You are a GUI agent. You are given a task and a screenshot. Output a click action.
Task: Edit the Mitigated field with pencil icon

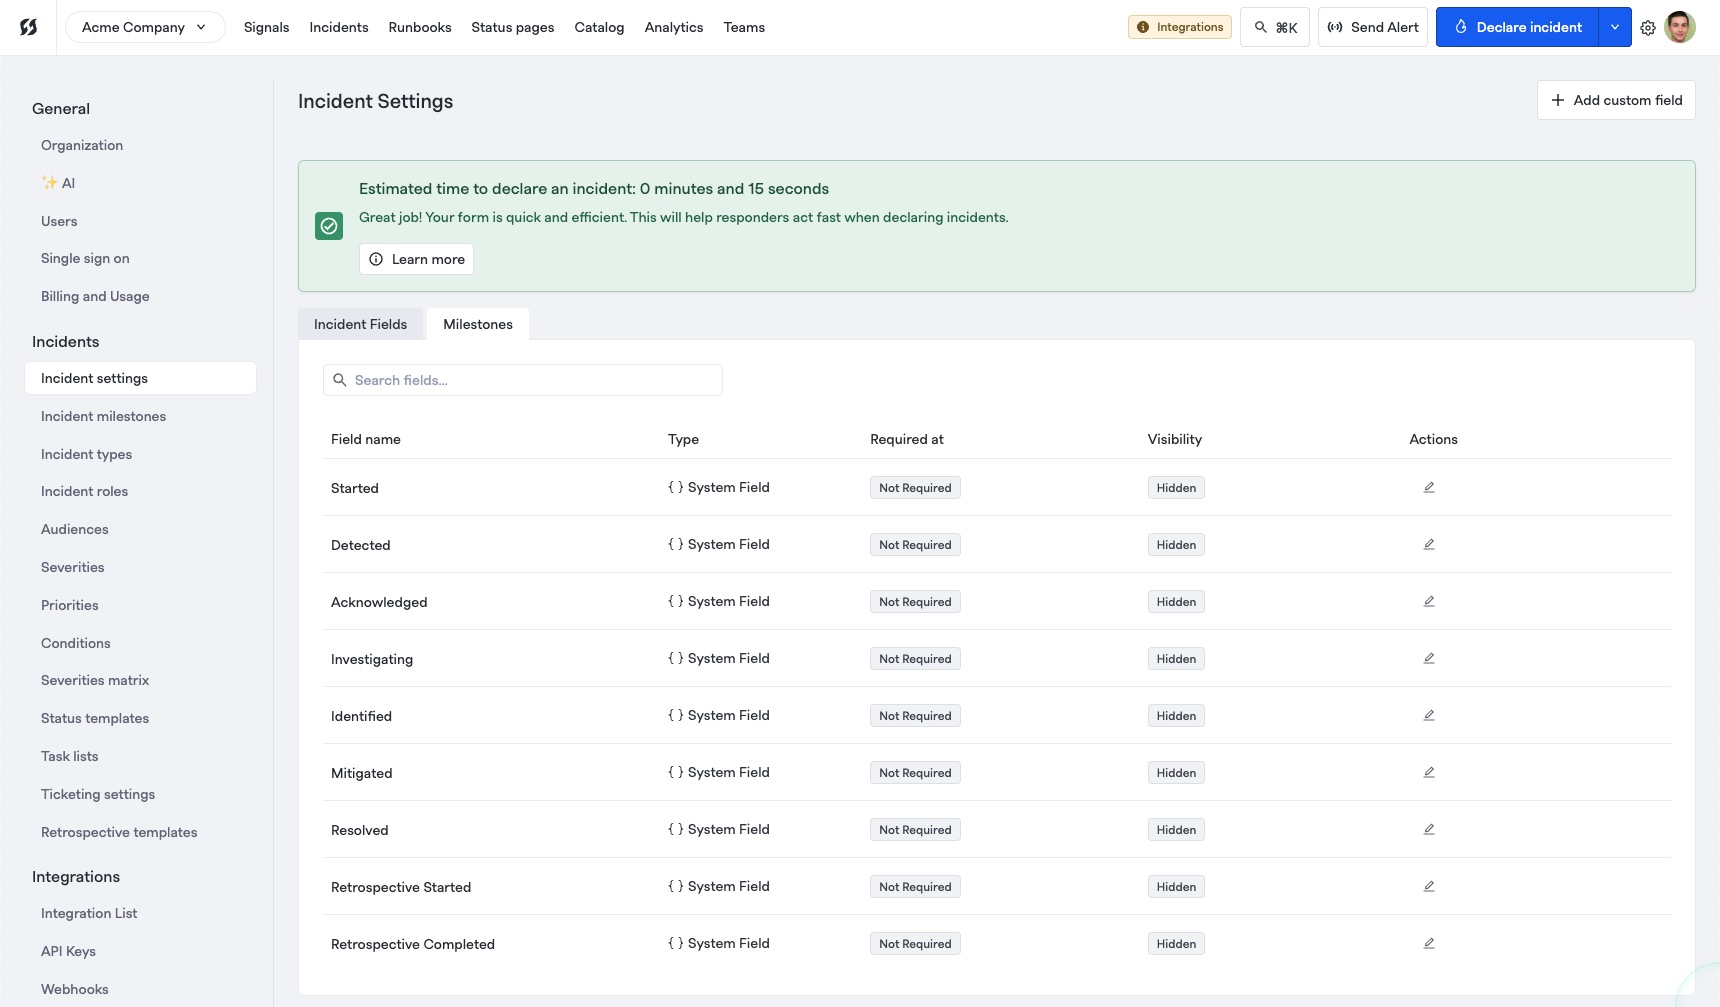[1429, 772]
